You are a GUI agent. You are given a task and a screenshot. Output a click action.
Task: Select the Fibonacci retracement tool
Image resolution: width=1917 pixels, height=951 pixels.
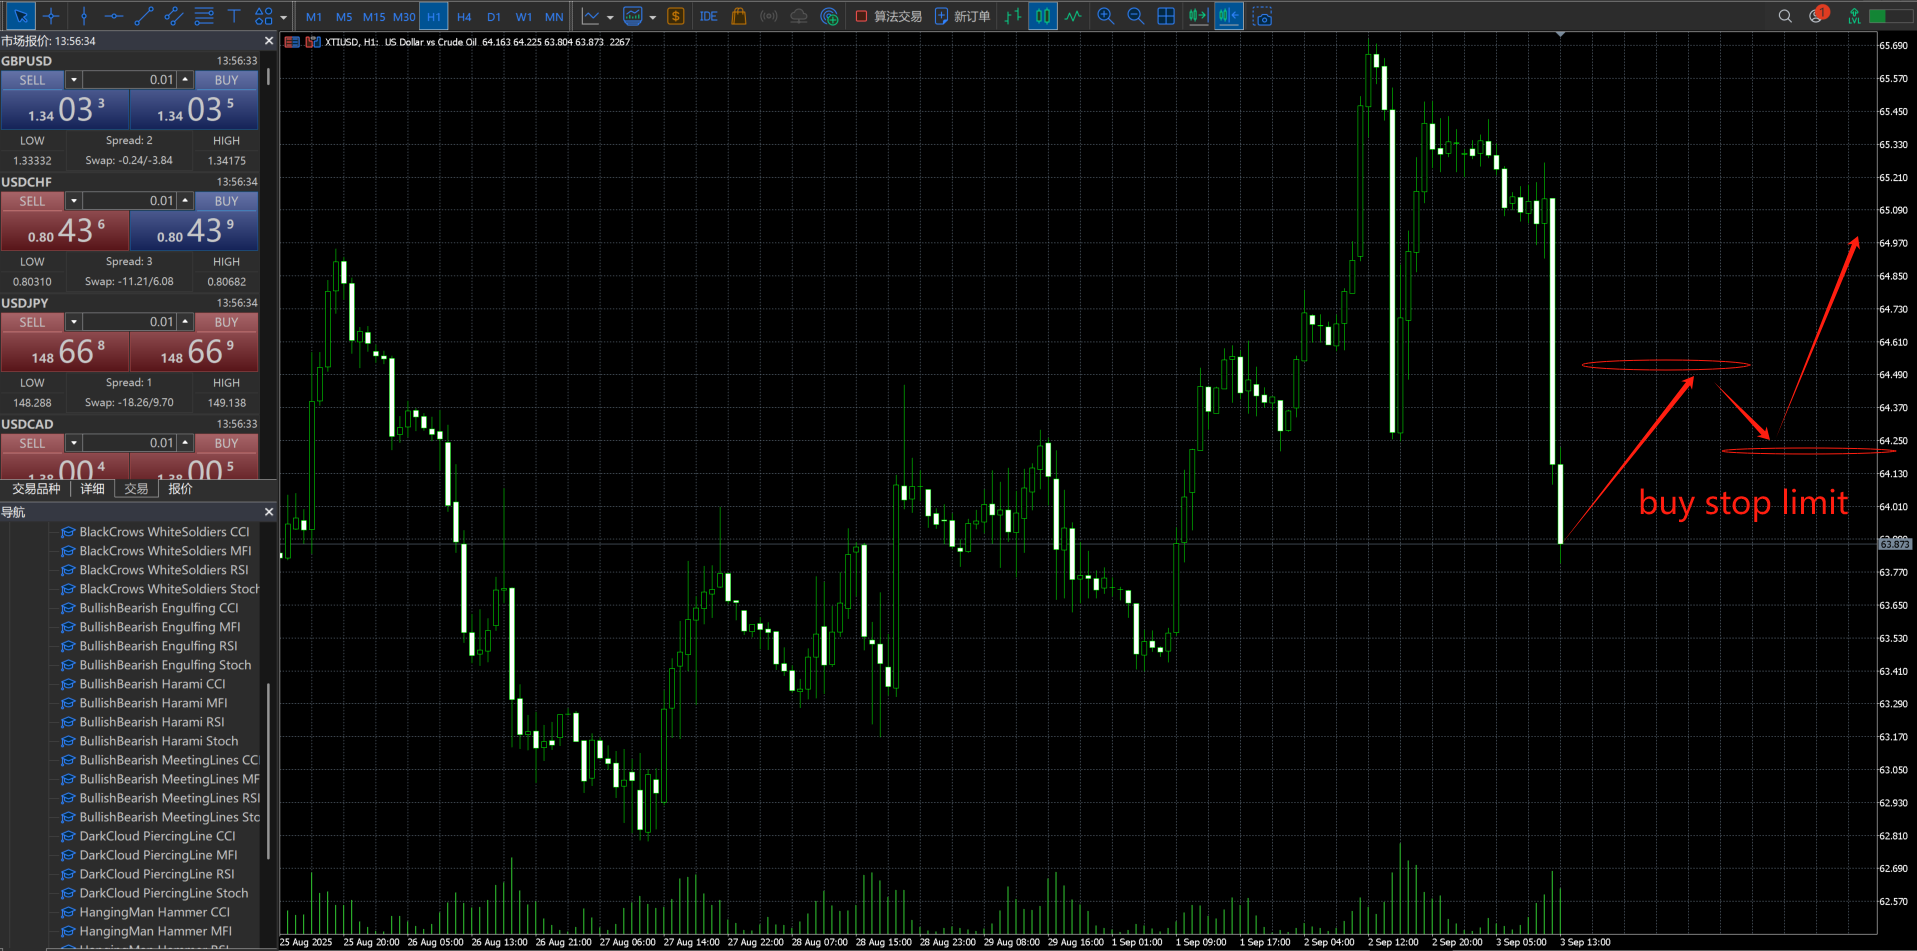(204, 16)
